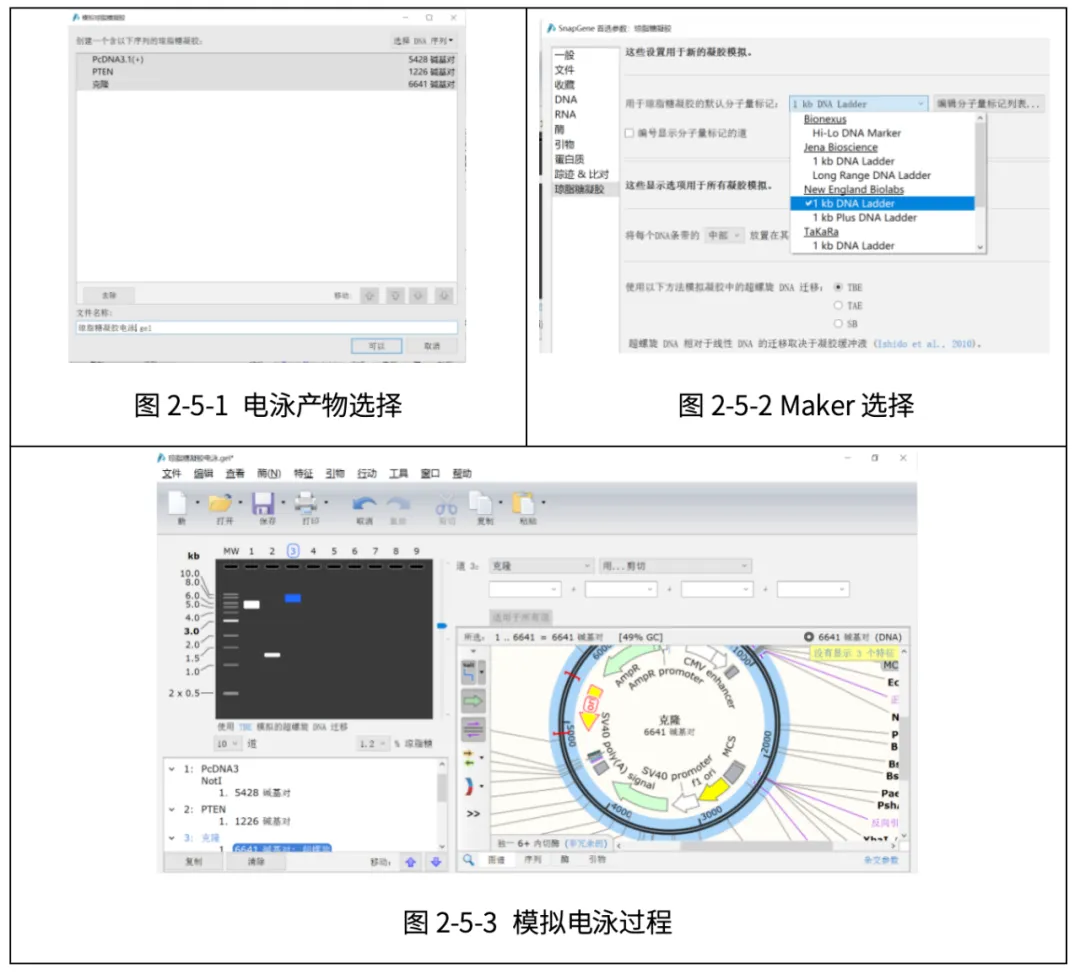
Task: Click the Ishido et al., 2010 reference link
Action: coord(926,344)
